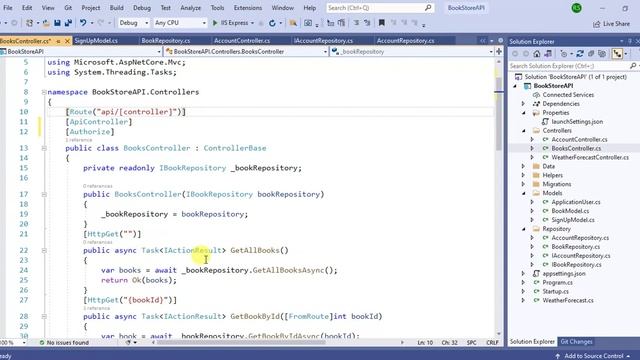Collapse the Controllers folder in Solution Explorer
This screenshot has height=360, width=640.
click(x=524, y=131)
